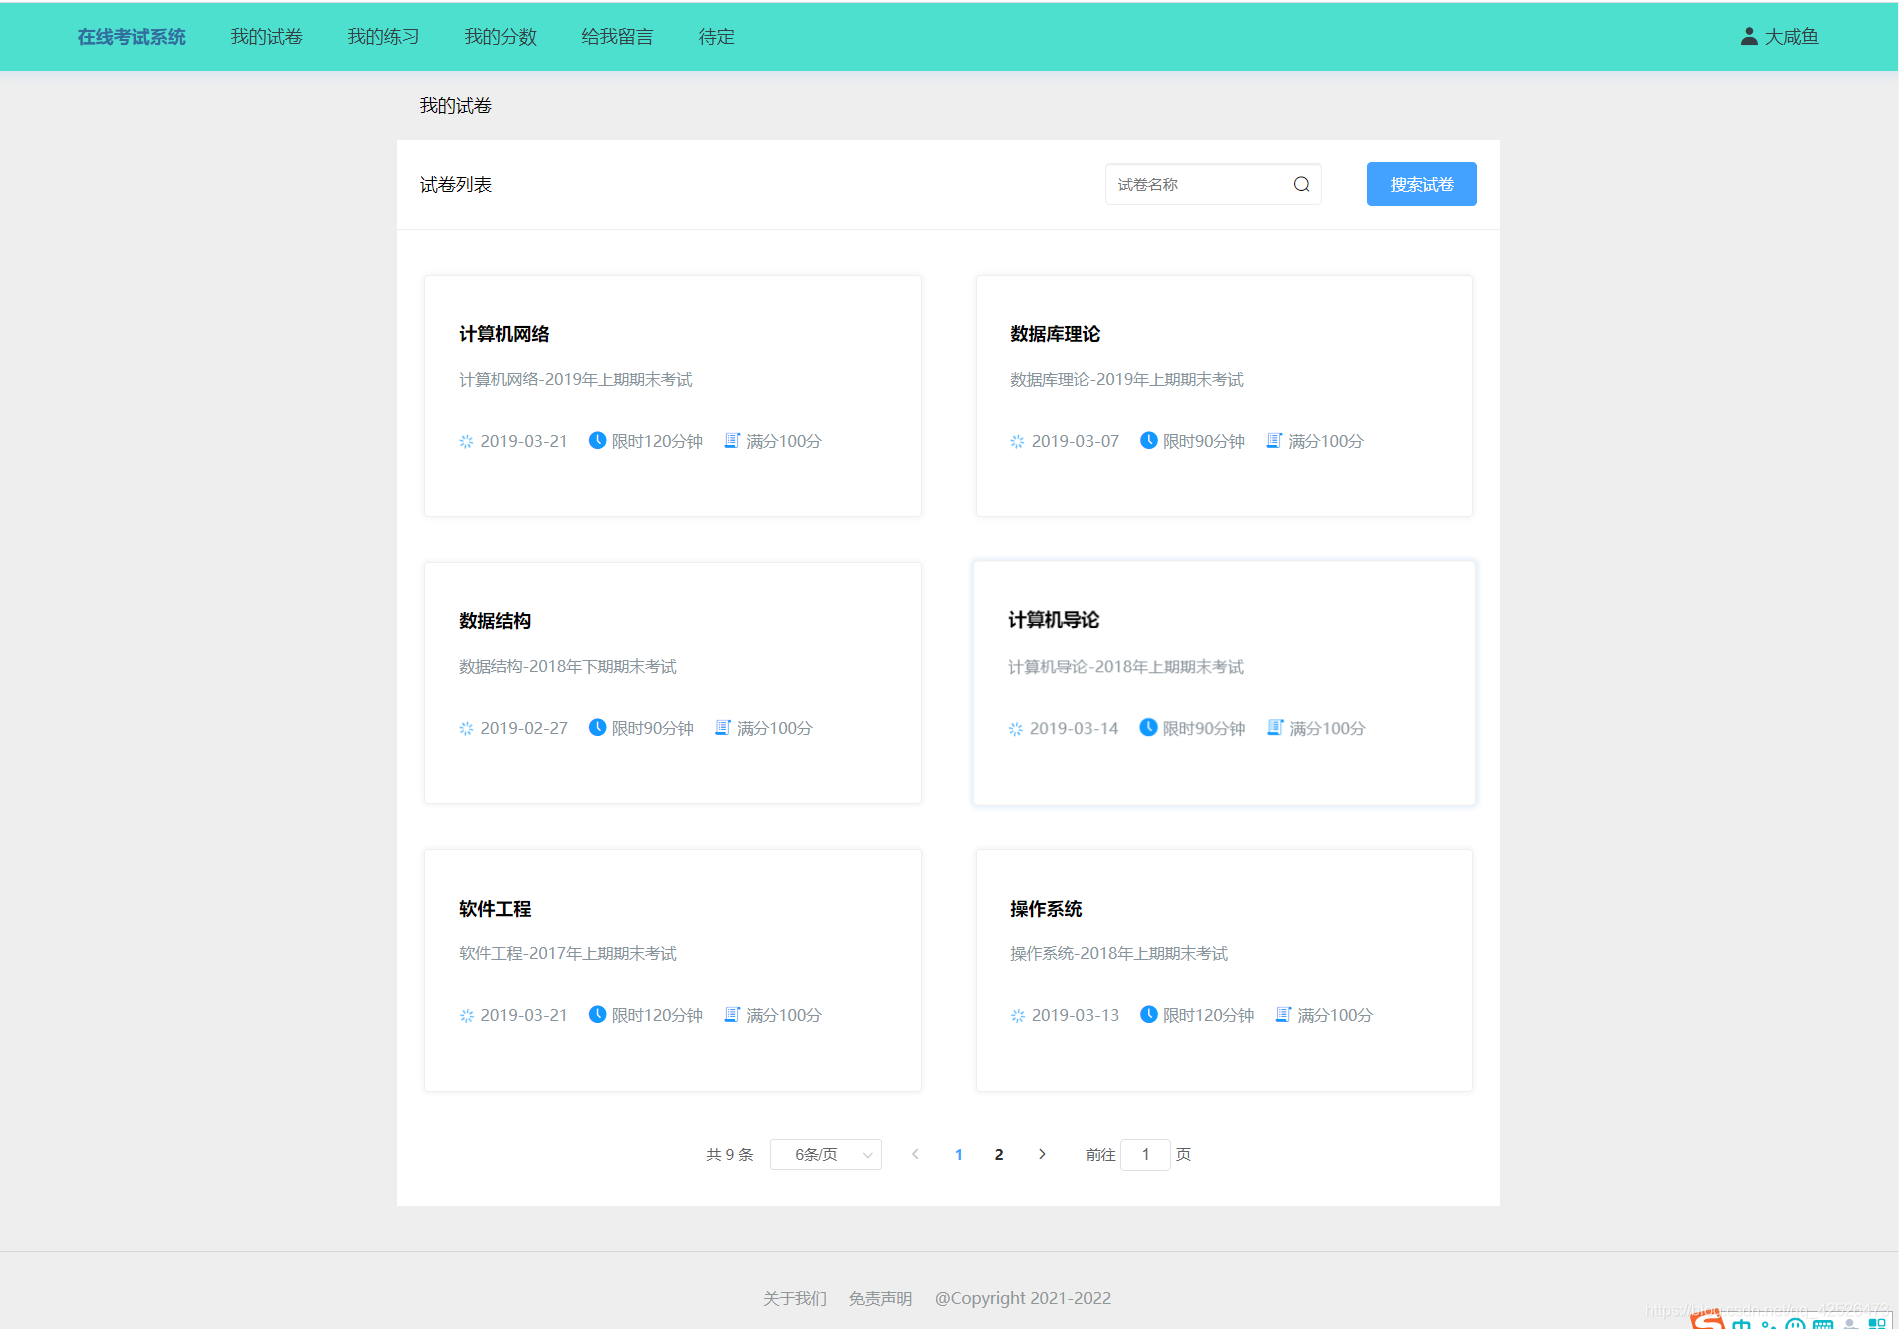Click @Copyright 2021-2022 footer text
1899x1329 pixels.
pos(1023,1298)
